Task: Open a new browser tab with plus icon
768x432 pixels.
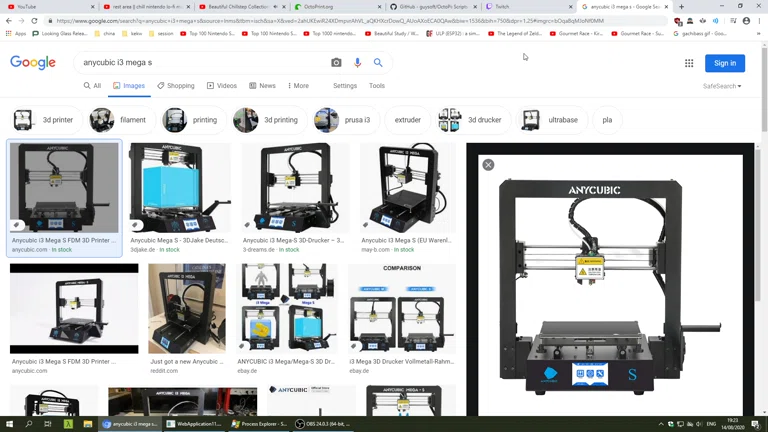Action: tap(681, 7)
